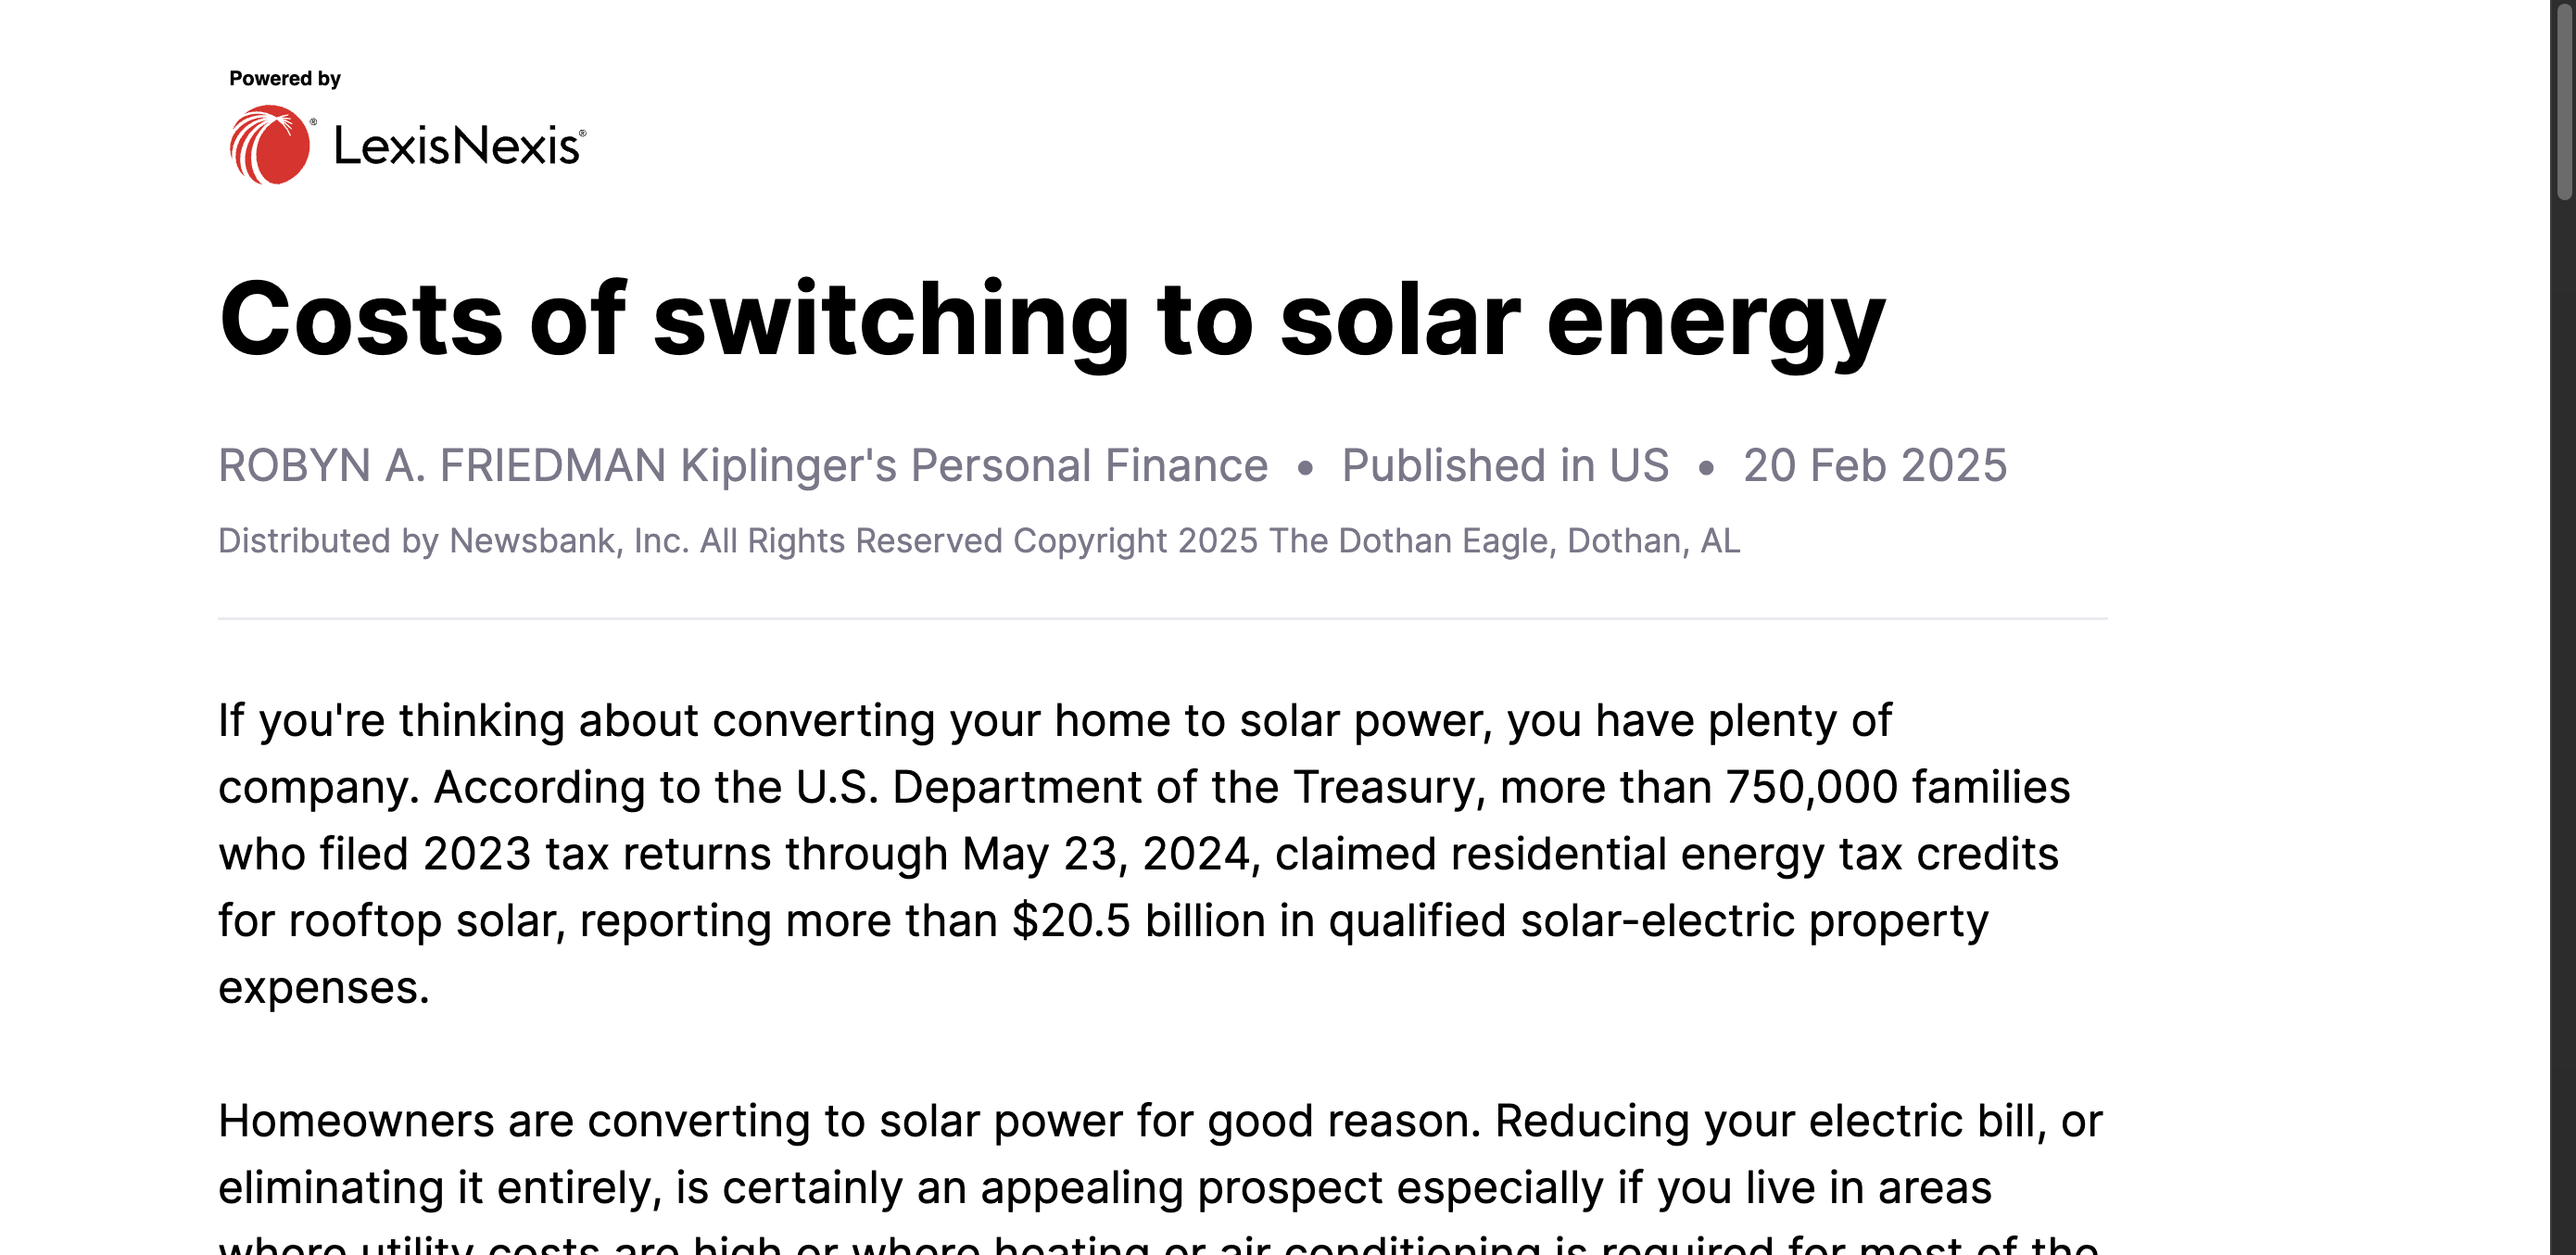This screenshot has width=2576, height=1255.
Task: Click the bullet separator before "Published in US"
Action: 1304,468
